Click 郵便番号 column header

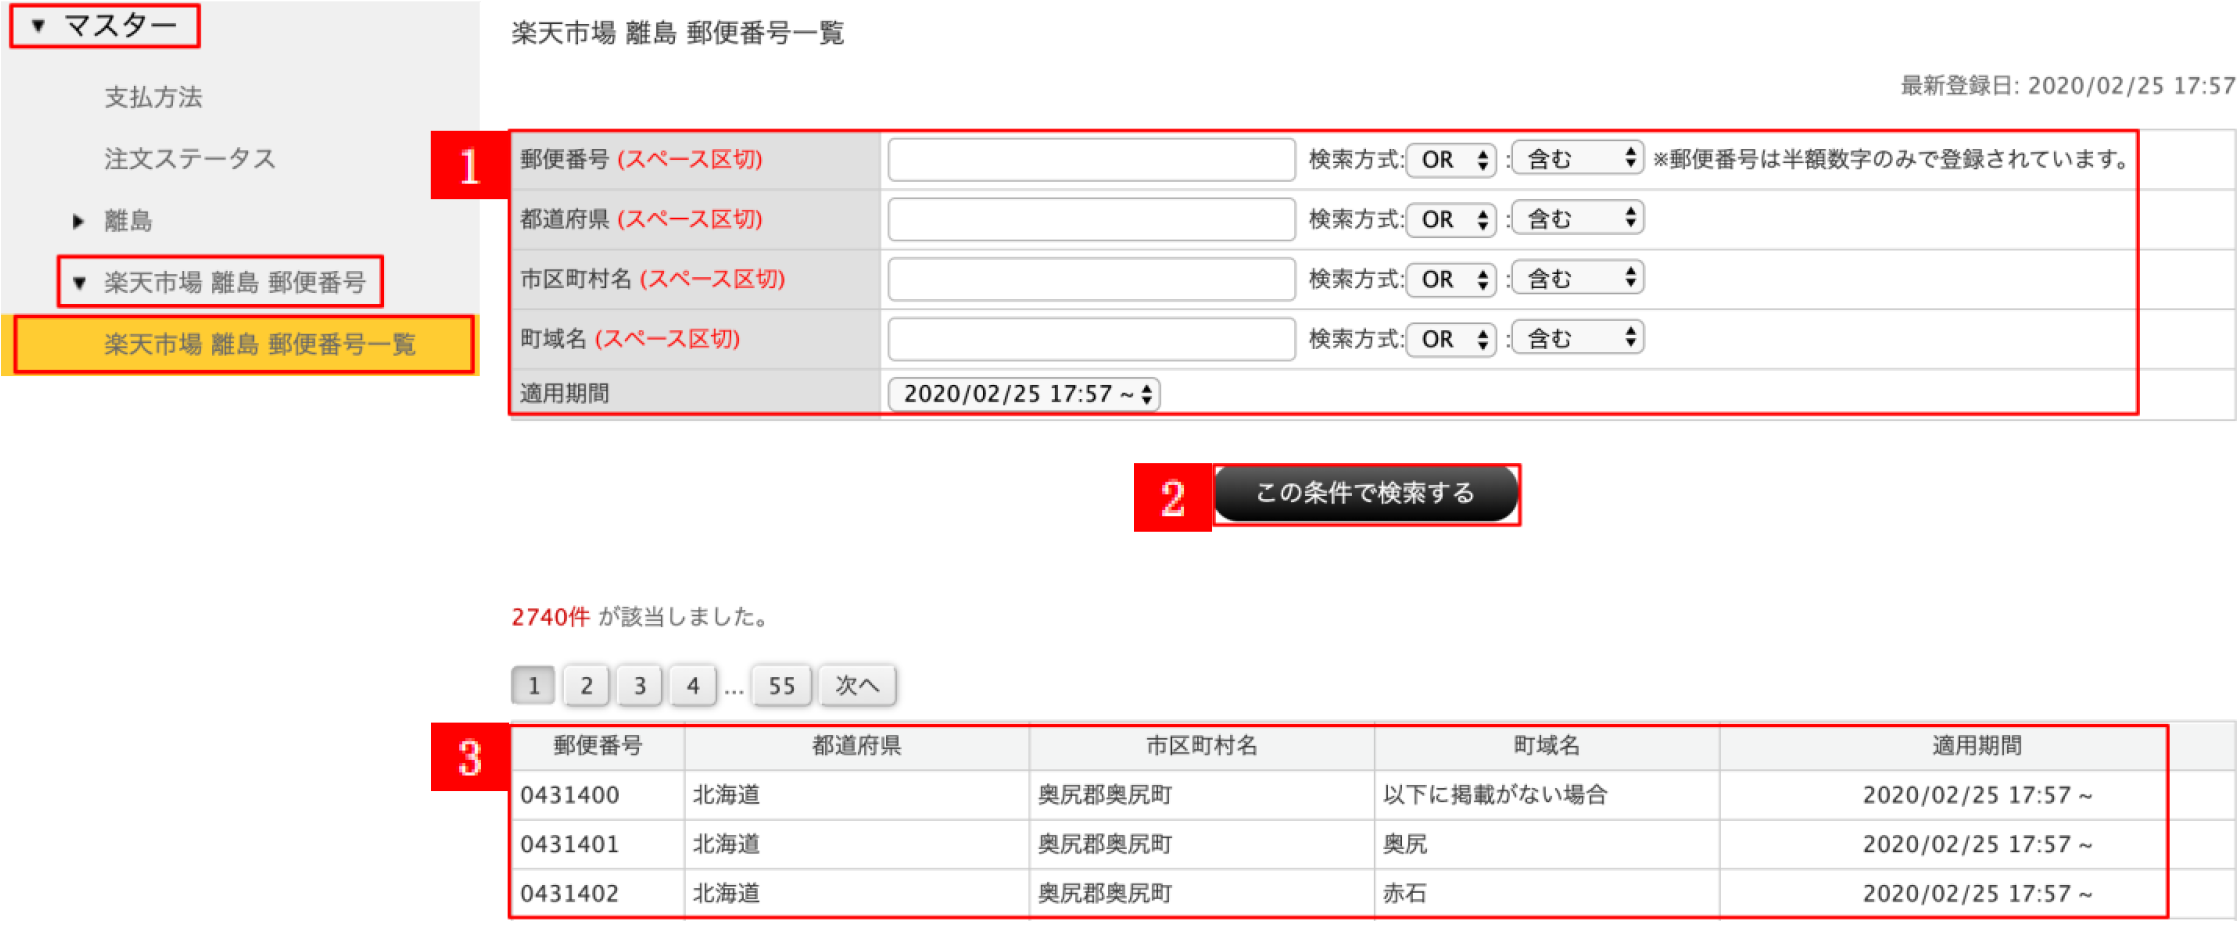(598, 746)
